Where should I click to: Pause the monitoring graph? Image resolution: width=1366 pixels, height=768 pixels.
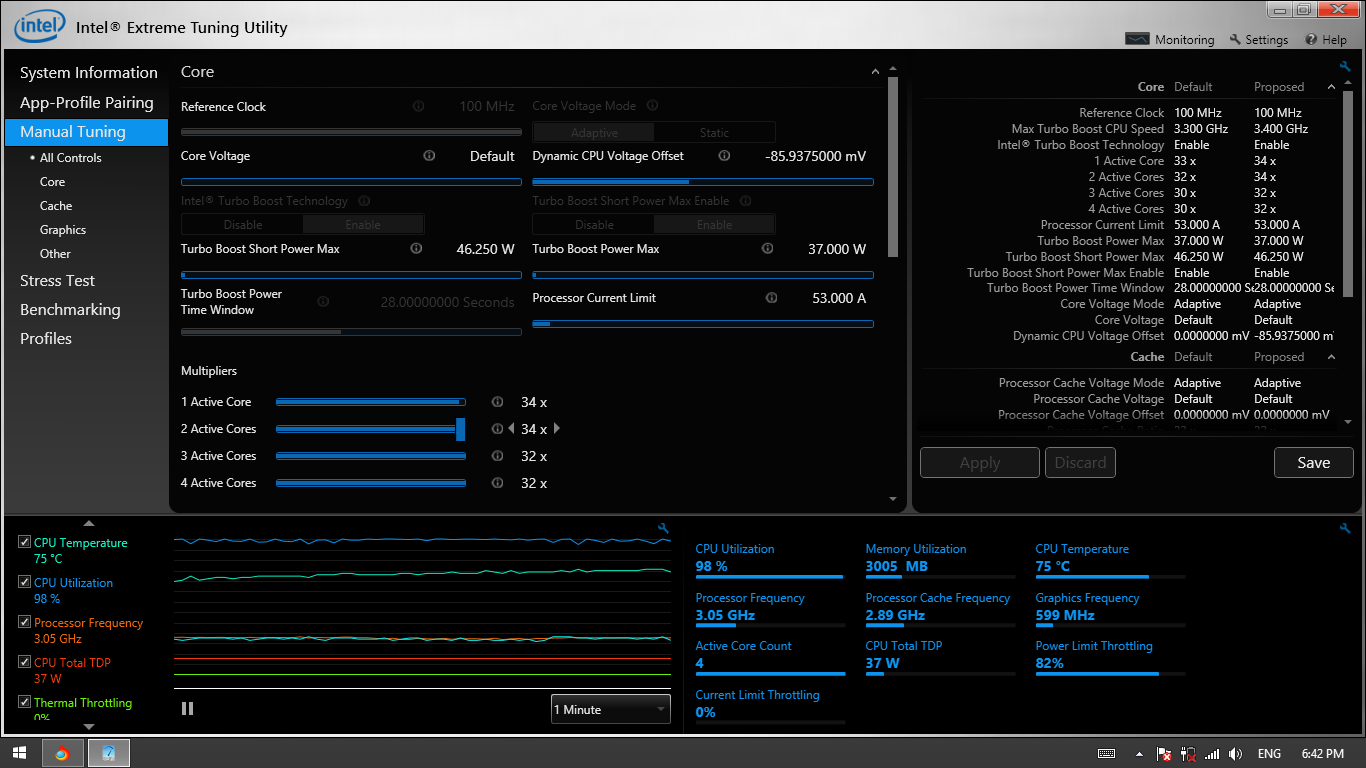point(187,708)
